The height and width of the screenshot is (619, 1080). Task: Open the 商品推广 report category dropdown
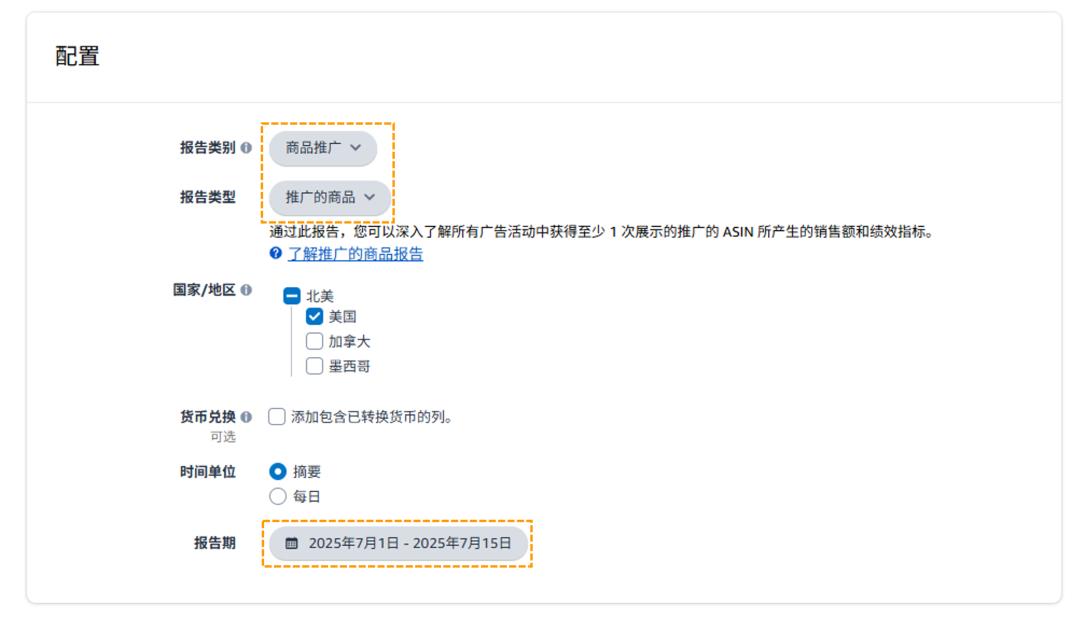[322, 148]
